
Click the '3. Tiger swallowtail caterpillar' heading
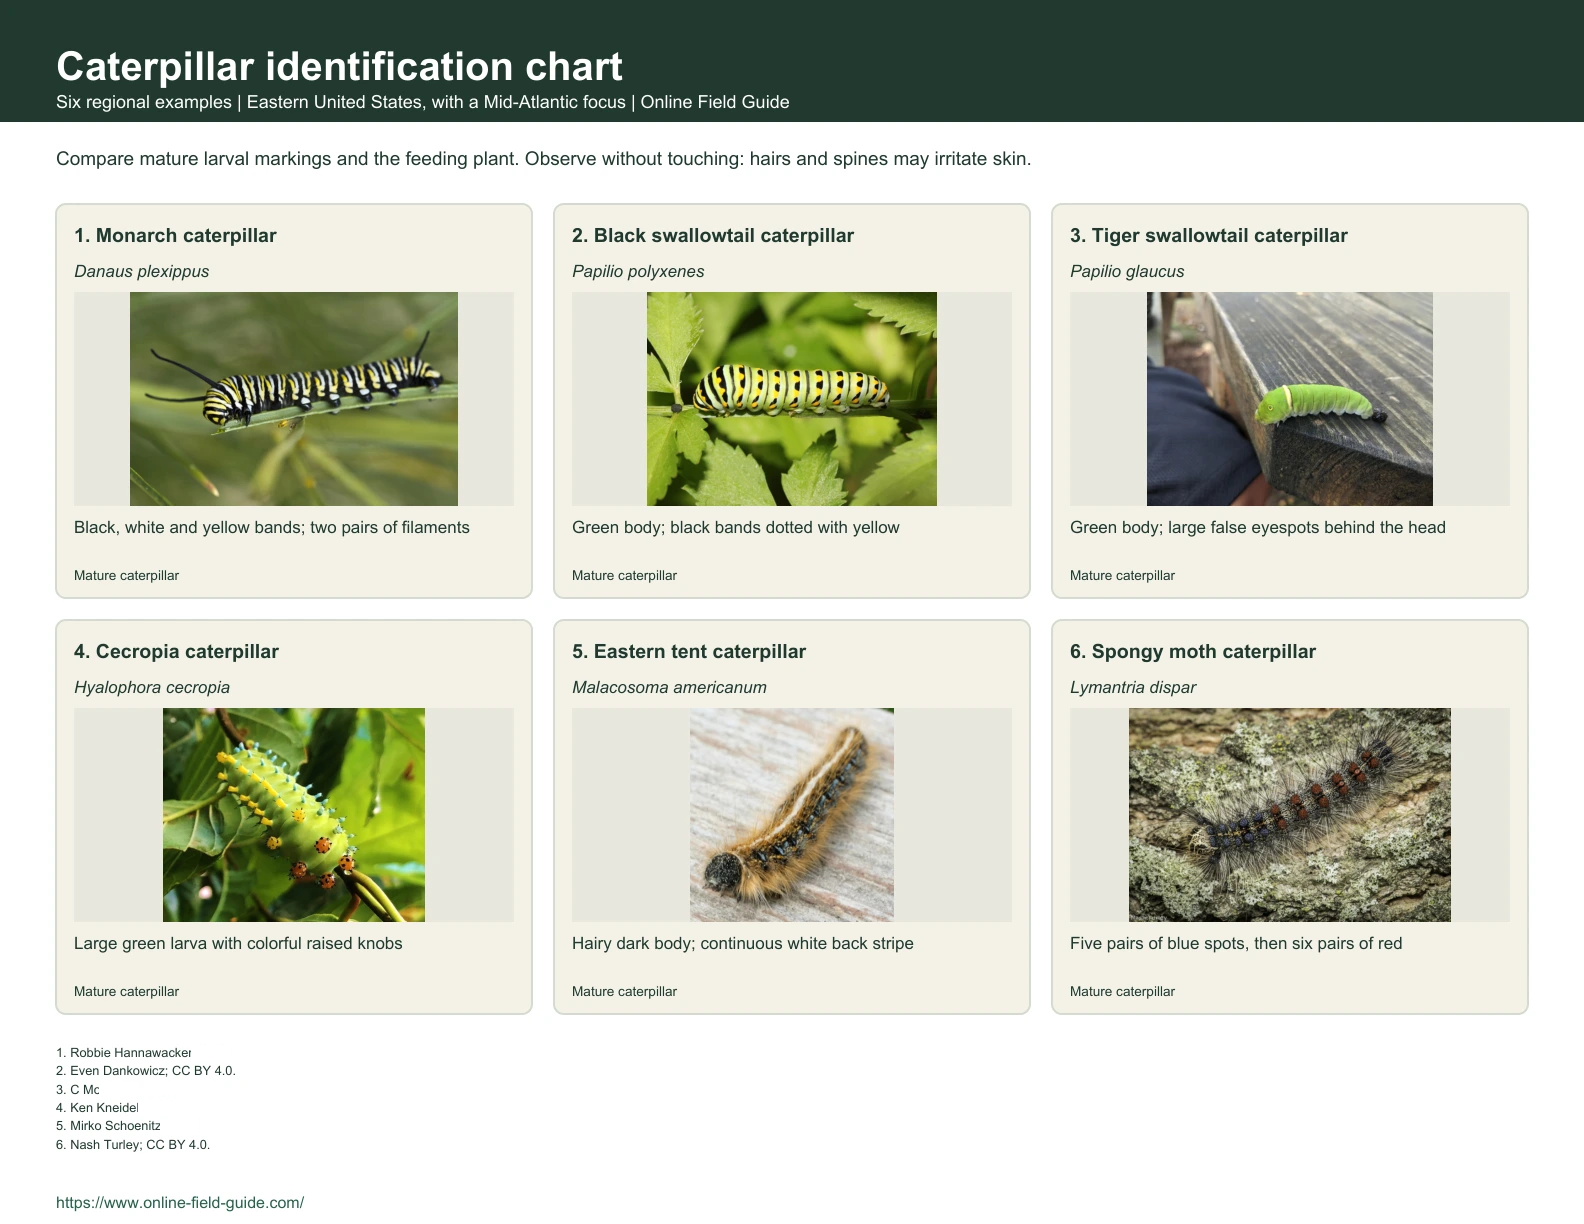1209,235
